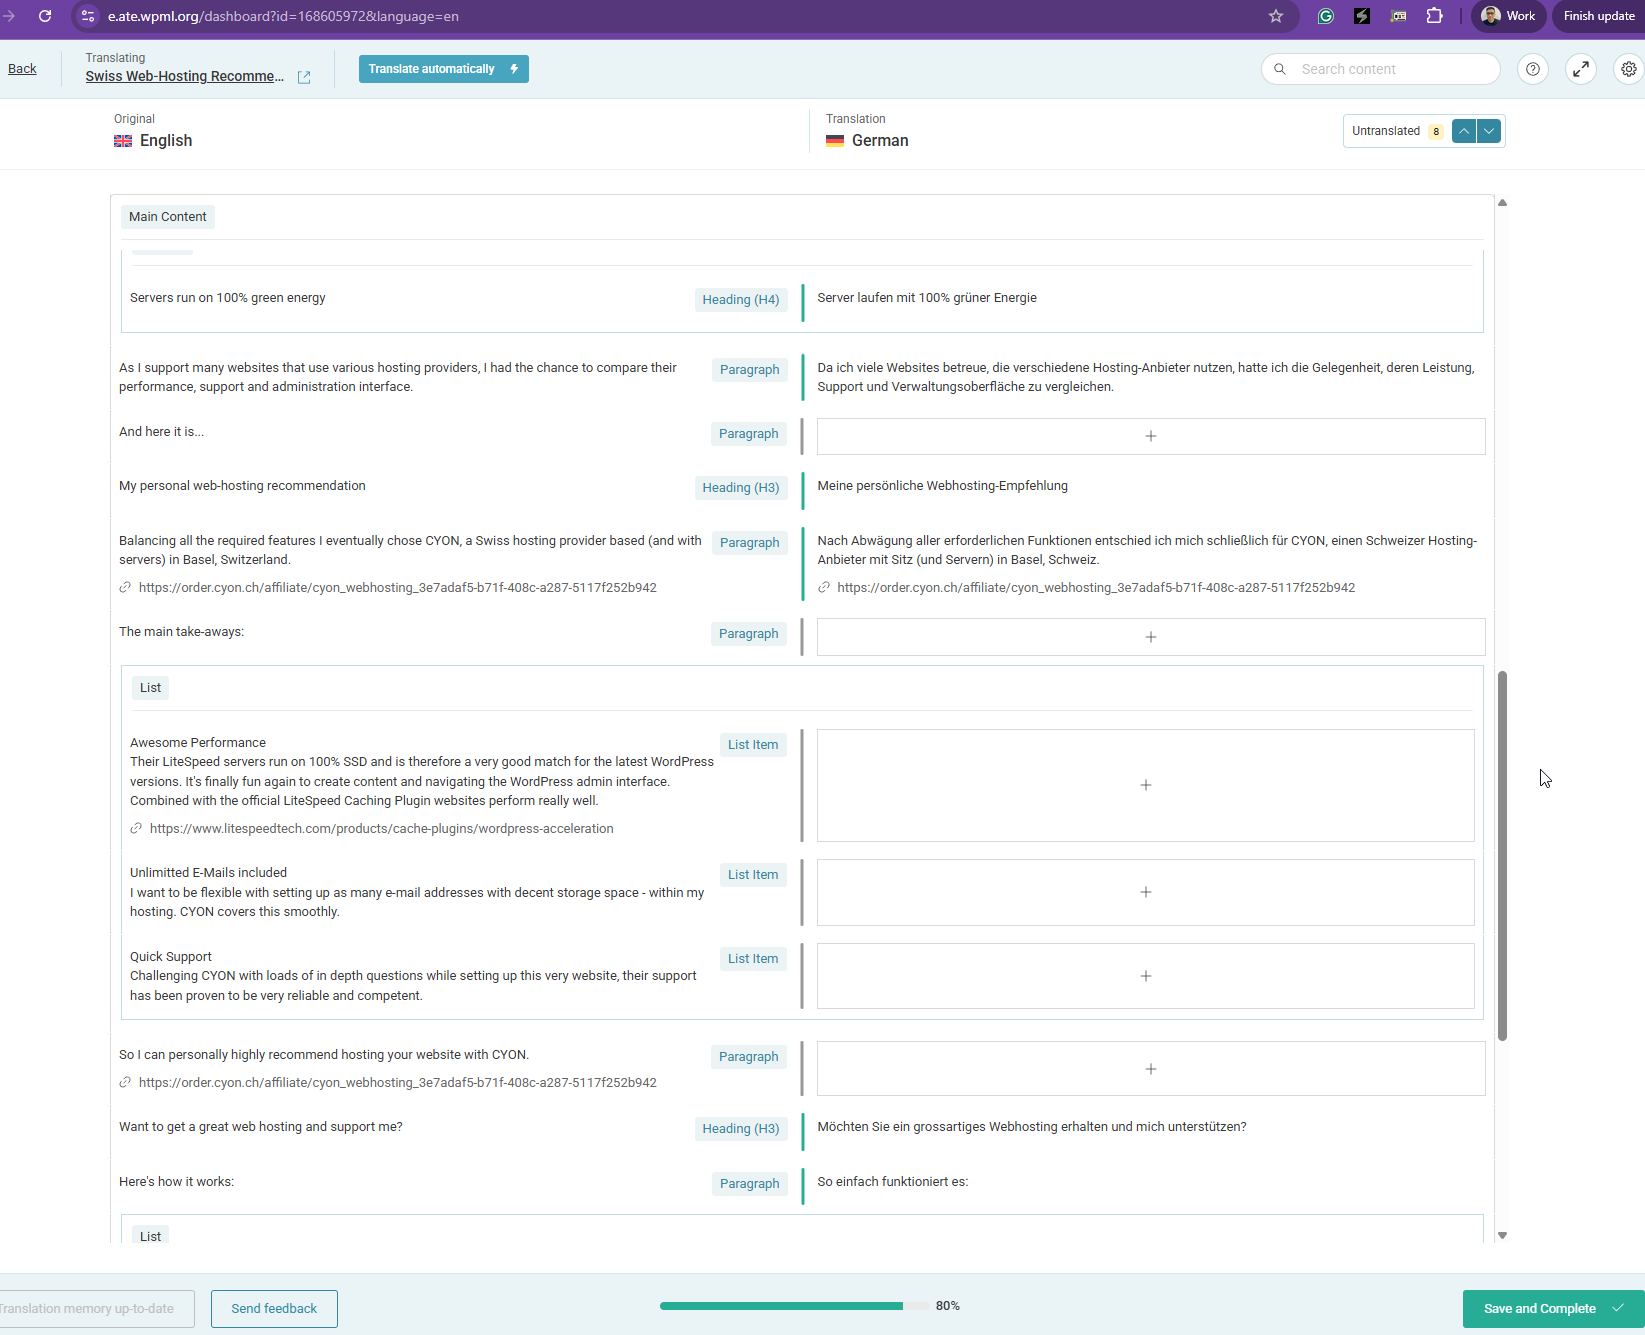Add translation for 'So I can personally' paragraph
The width and height of the screenshot is (1645, 1335).
click(x=1151, y=1069)
